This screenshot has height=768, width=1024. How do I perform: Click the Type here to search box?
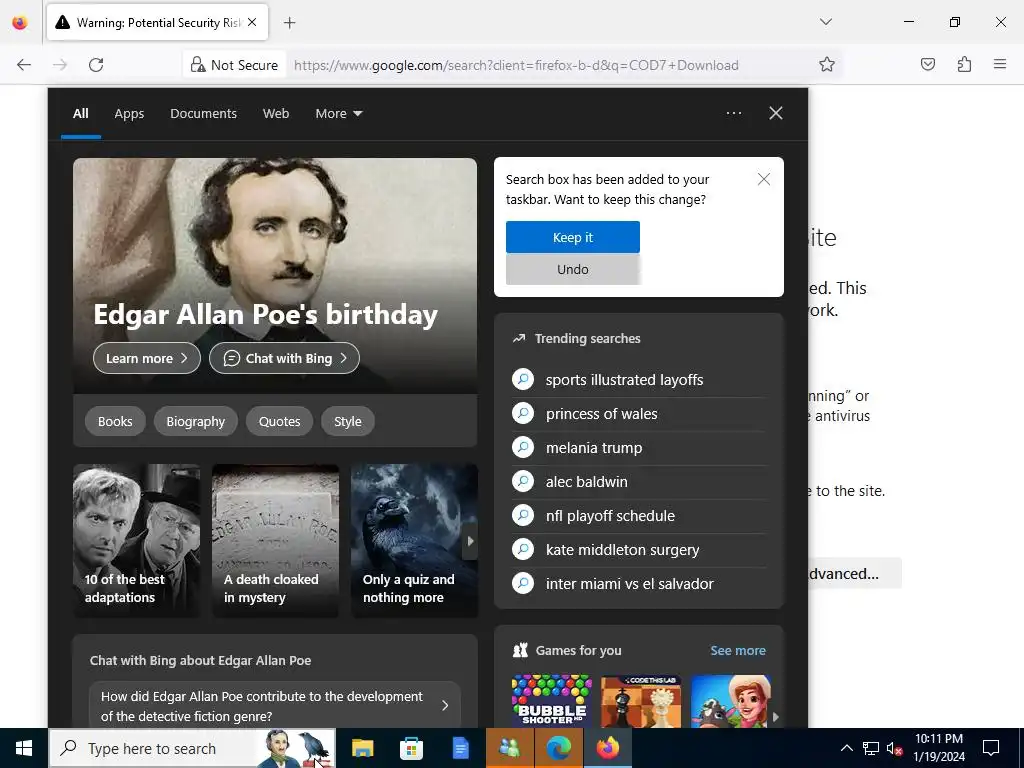point(193,748)
